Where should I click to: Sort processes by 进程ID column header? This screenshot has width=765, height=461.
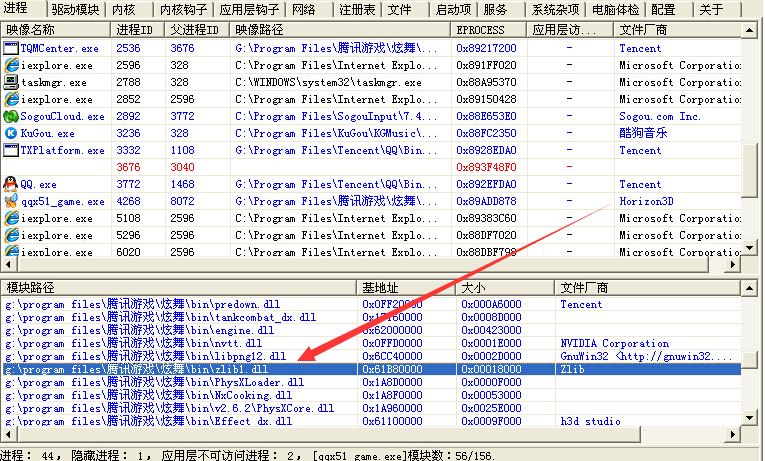pyautogui.click(x=140, y=30)
